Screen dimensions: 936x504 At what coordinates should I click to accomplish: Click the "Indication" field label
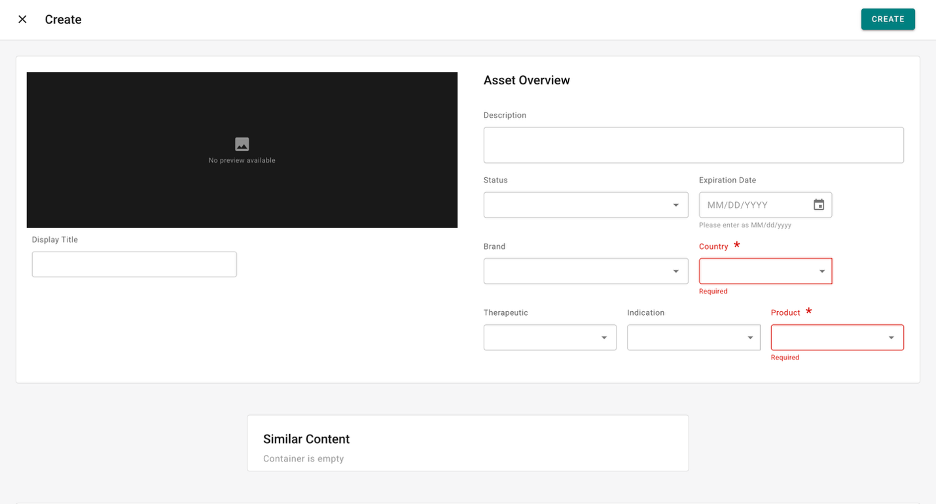coord(645,312)
